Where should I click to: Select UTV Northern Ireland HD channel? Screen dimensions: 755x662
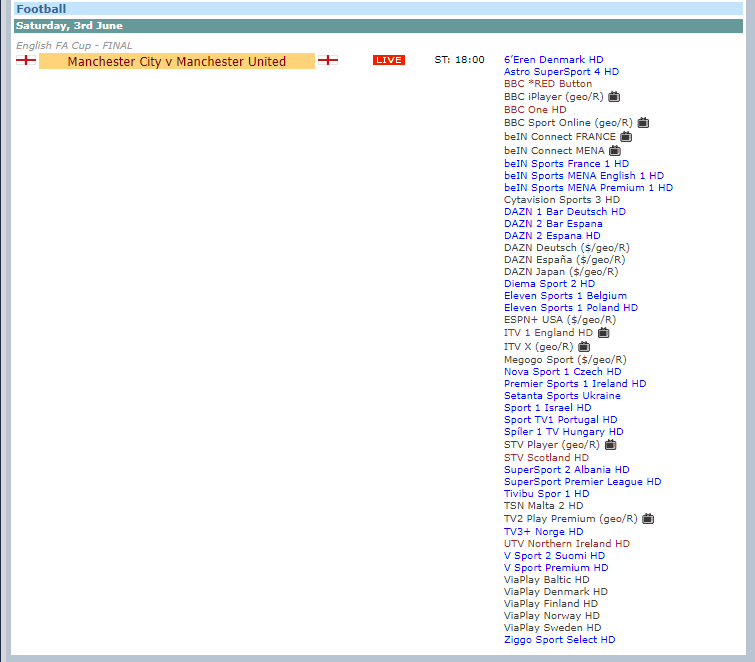(567, 544)
